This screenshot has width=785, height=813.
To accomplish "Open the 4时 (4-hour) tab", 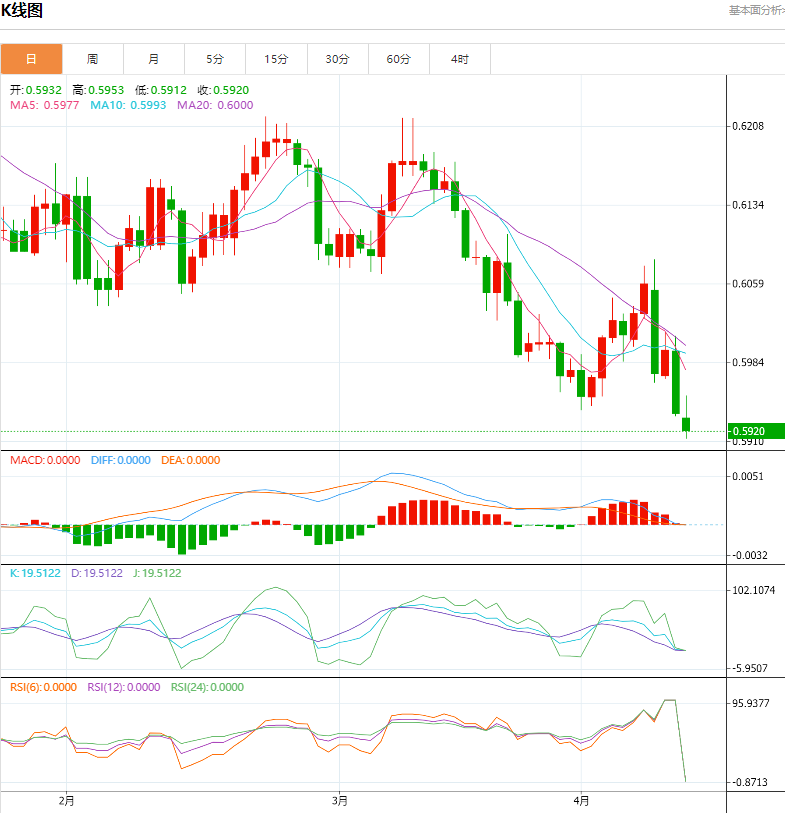I will (x=459, y=60).
